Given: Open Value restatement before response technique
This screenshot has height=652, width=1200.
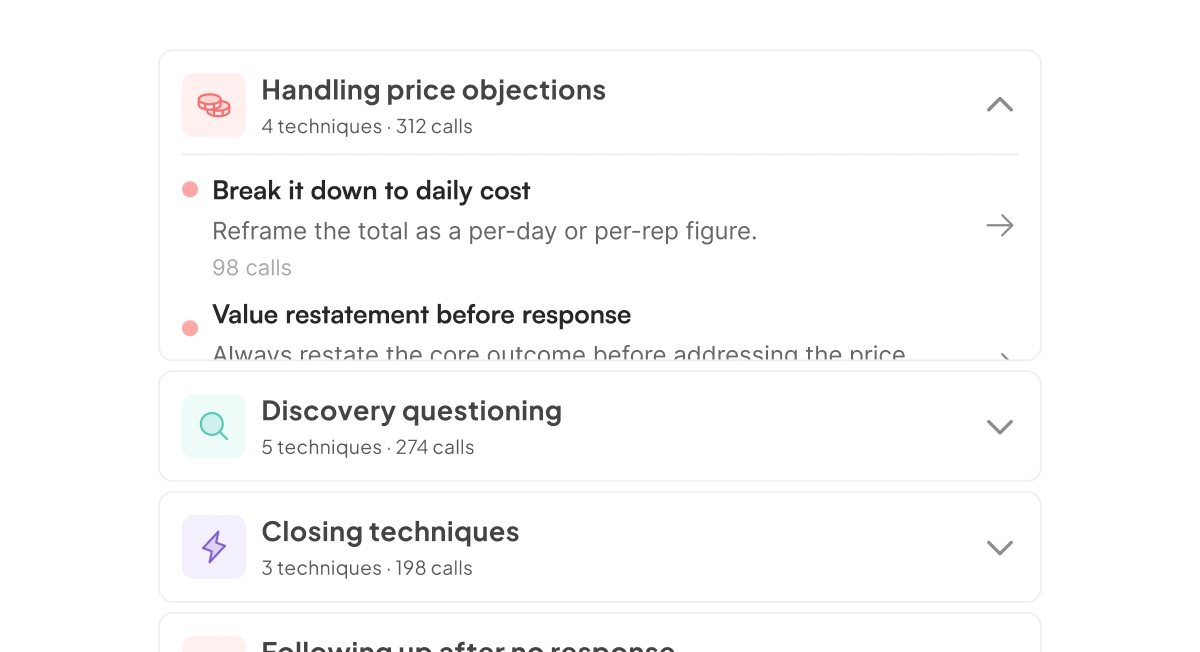Looking at the screenshot, I should (421, 315).
